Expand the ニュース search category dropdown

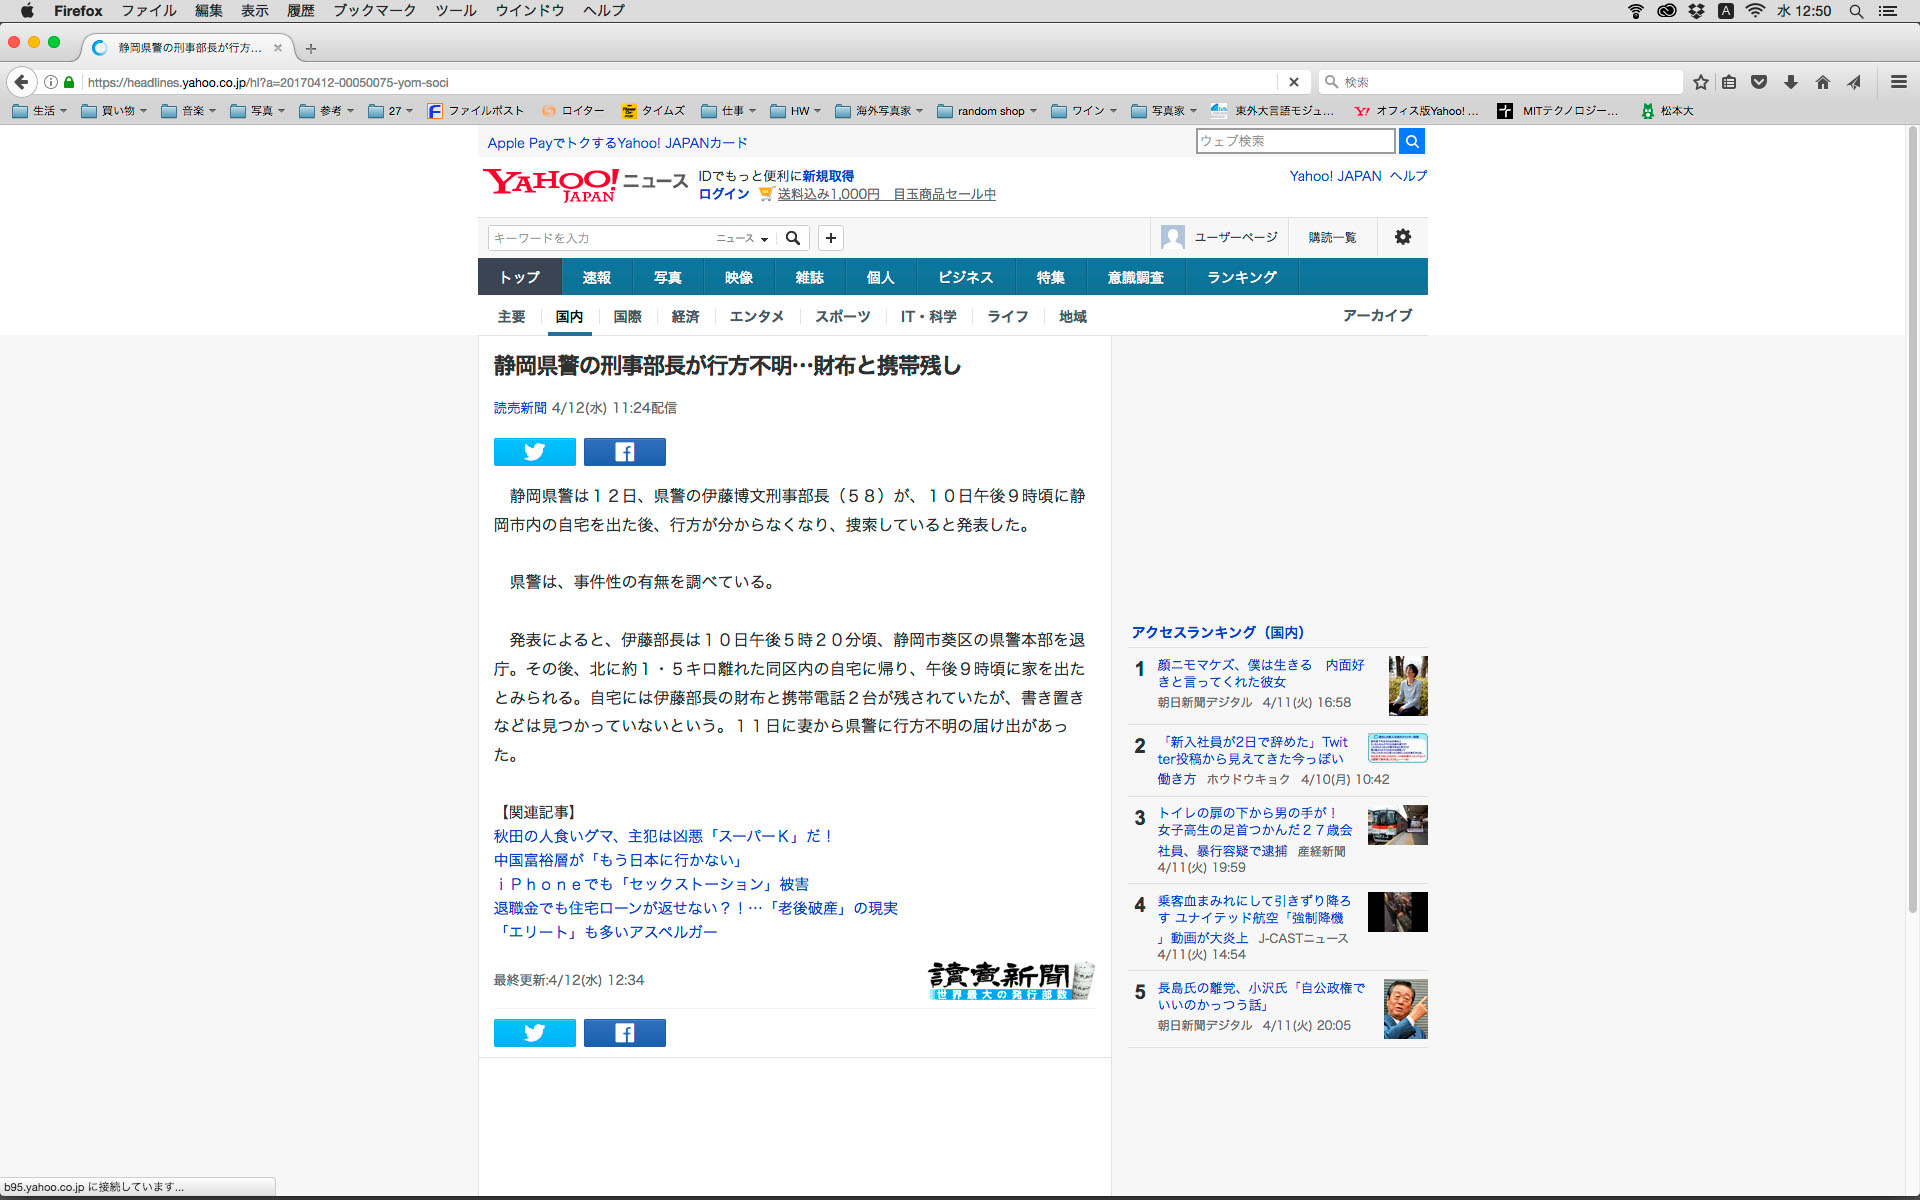tap(742, 238)
